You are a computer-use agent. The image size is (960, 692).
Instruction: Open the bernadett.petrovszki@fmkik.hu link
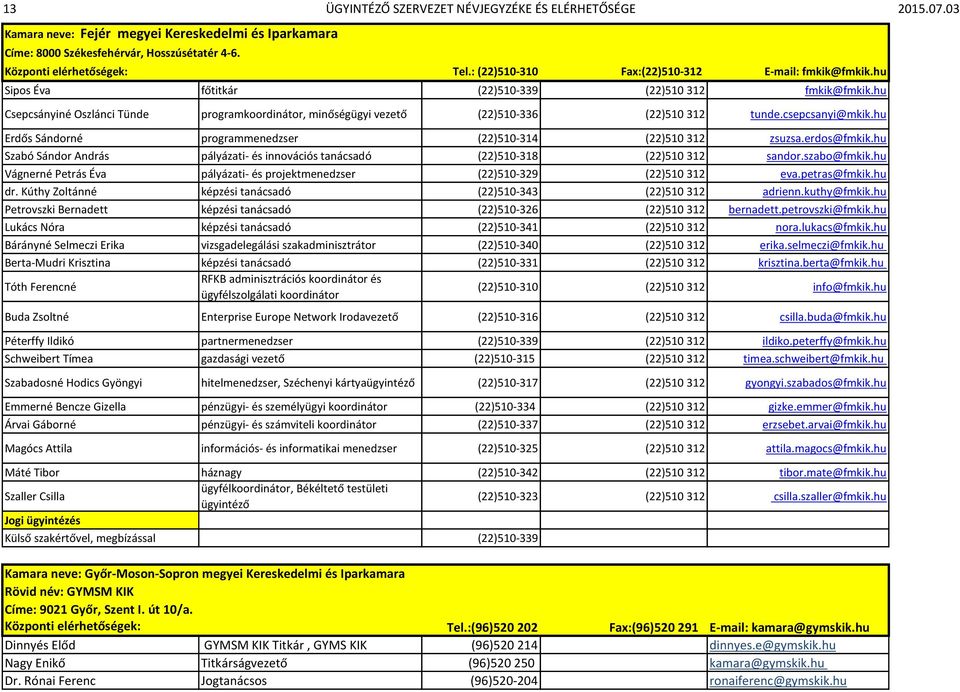pyautogui.click(x=807, y=209)
